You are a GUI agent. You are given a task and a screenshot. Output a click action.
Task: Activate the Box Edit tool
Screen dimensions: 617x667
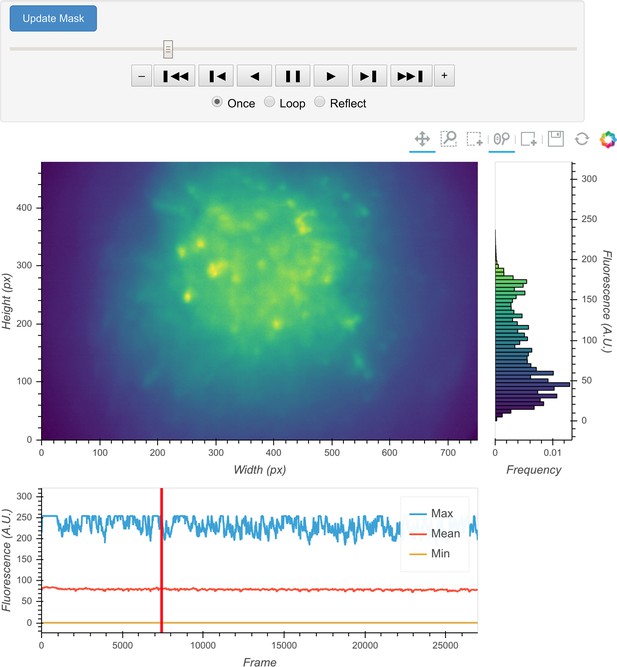[529, 139]
